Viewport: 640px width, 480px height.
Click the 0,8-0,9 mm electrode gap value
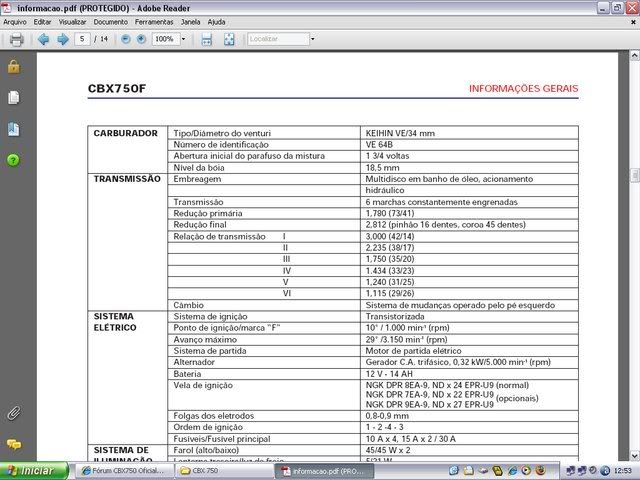387,416
